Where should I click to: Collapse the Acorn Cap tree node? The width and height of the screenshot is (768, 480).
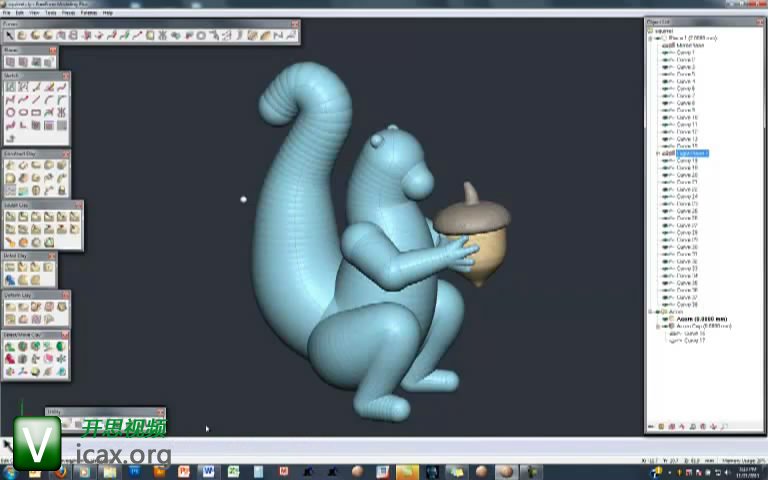click(658, 326)
